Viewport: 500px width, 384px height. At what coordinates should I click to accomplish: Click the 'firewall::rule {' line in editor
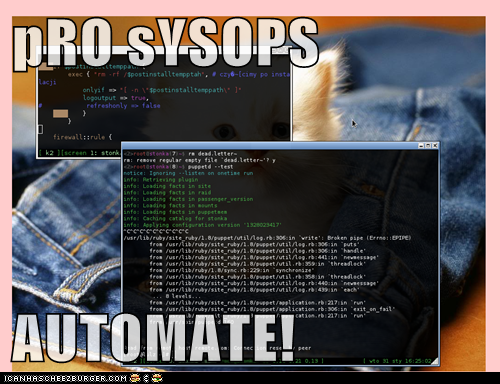83,137
